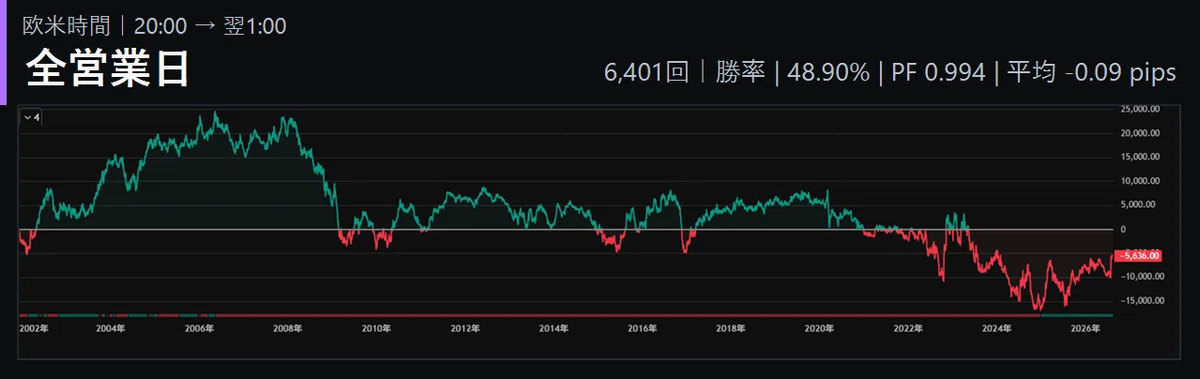The image size is (1200, 379).
Task: Click the 平均 -0.09 pips statistic
Action: (x=1091, y=73)
